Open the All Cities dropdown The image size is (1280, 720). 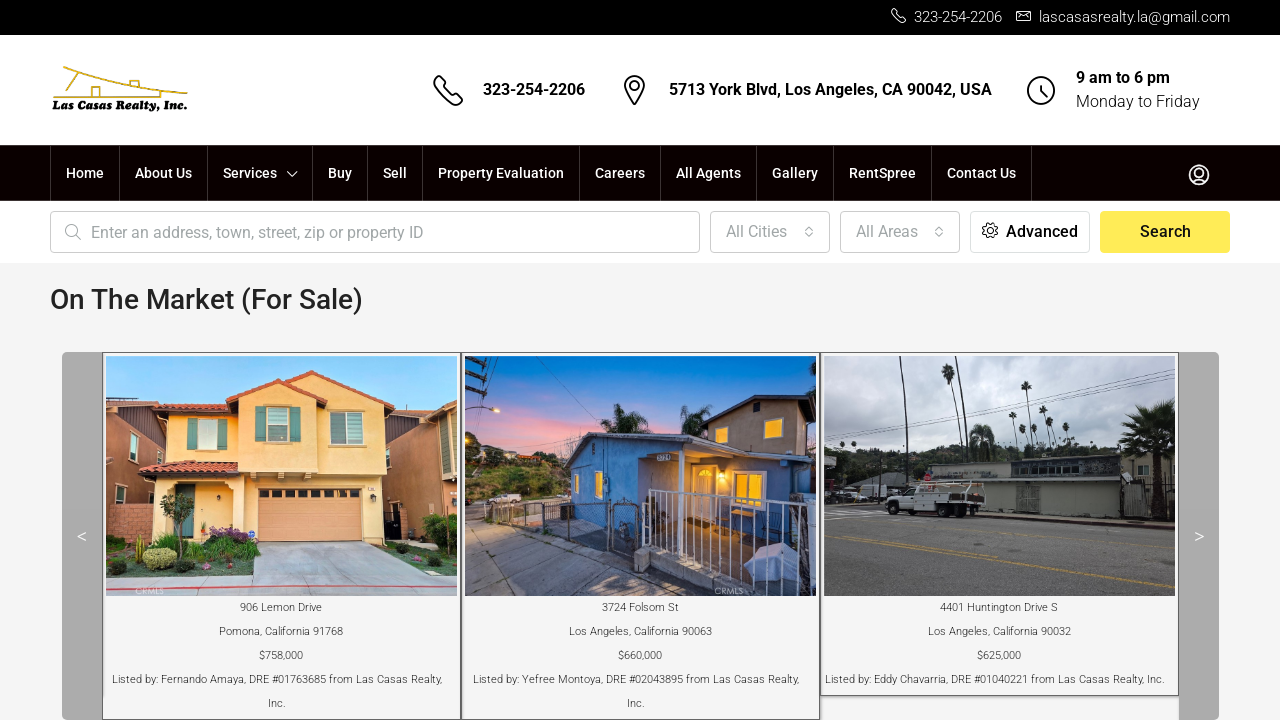[x=769, y=232]
